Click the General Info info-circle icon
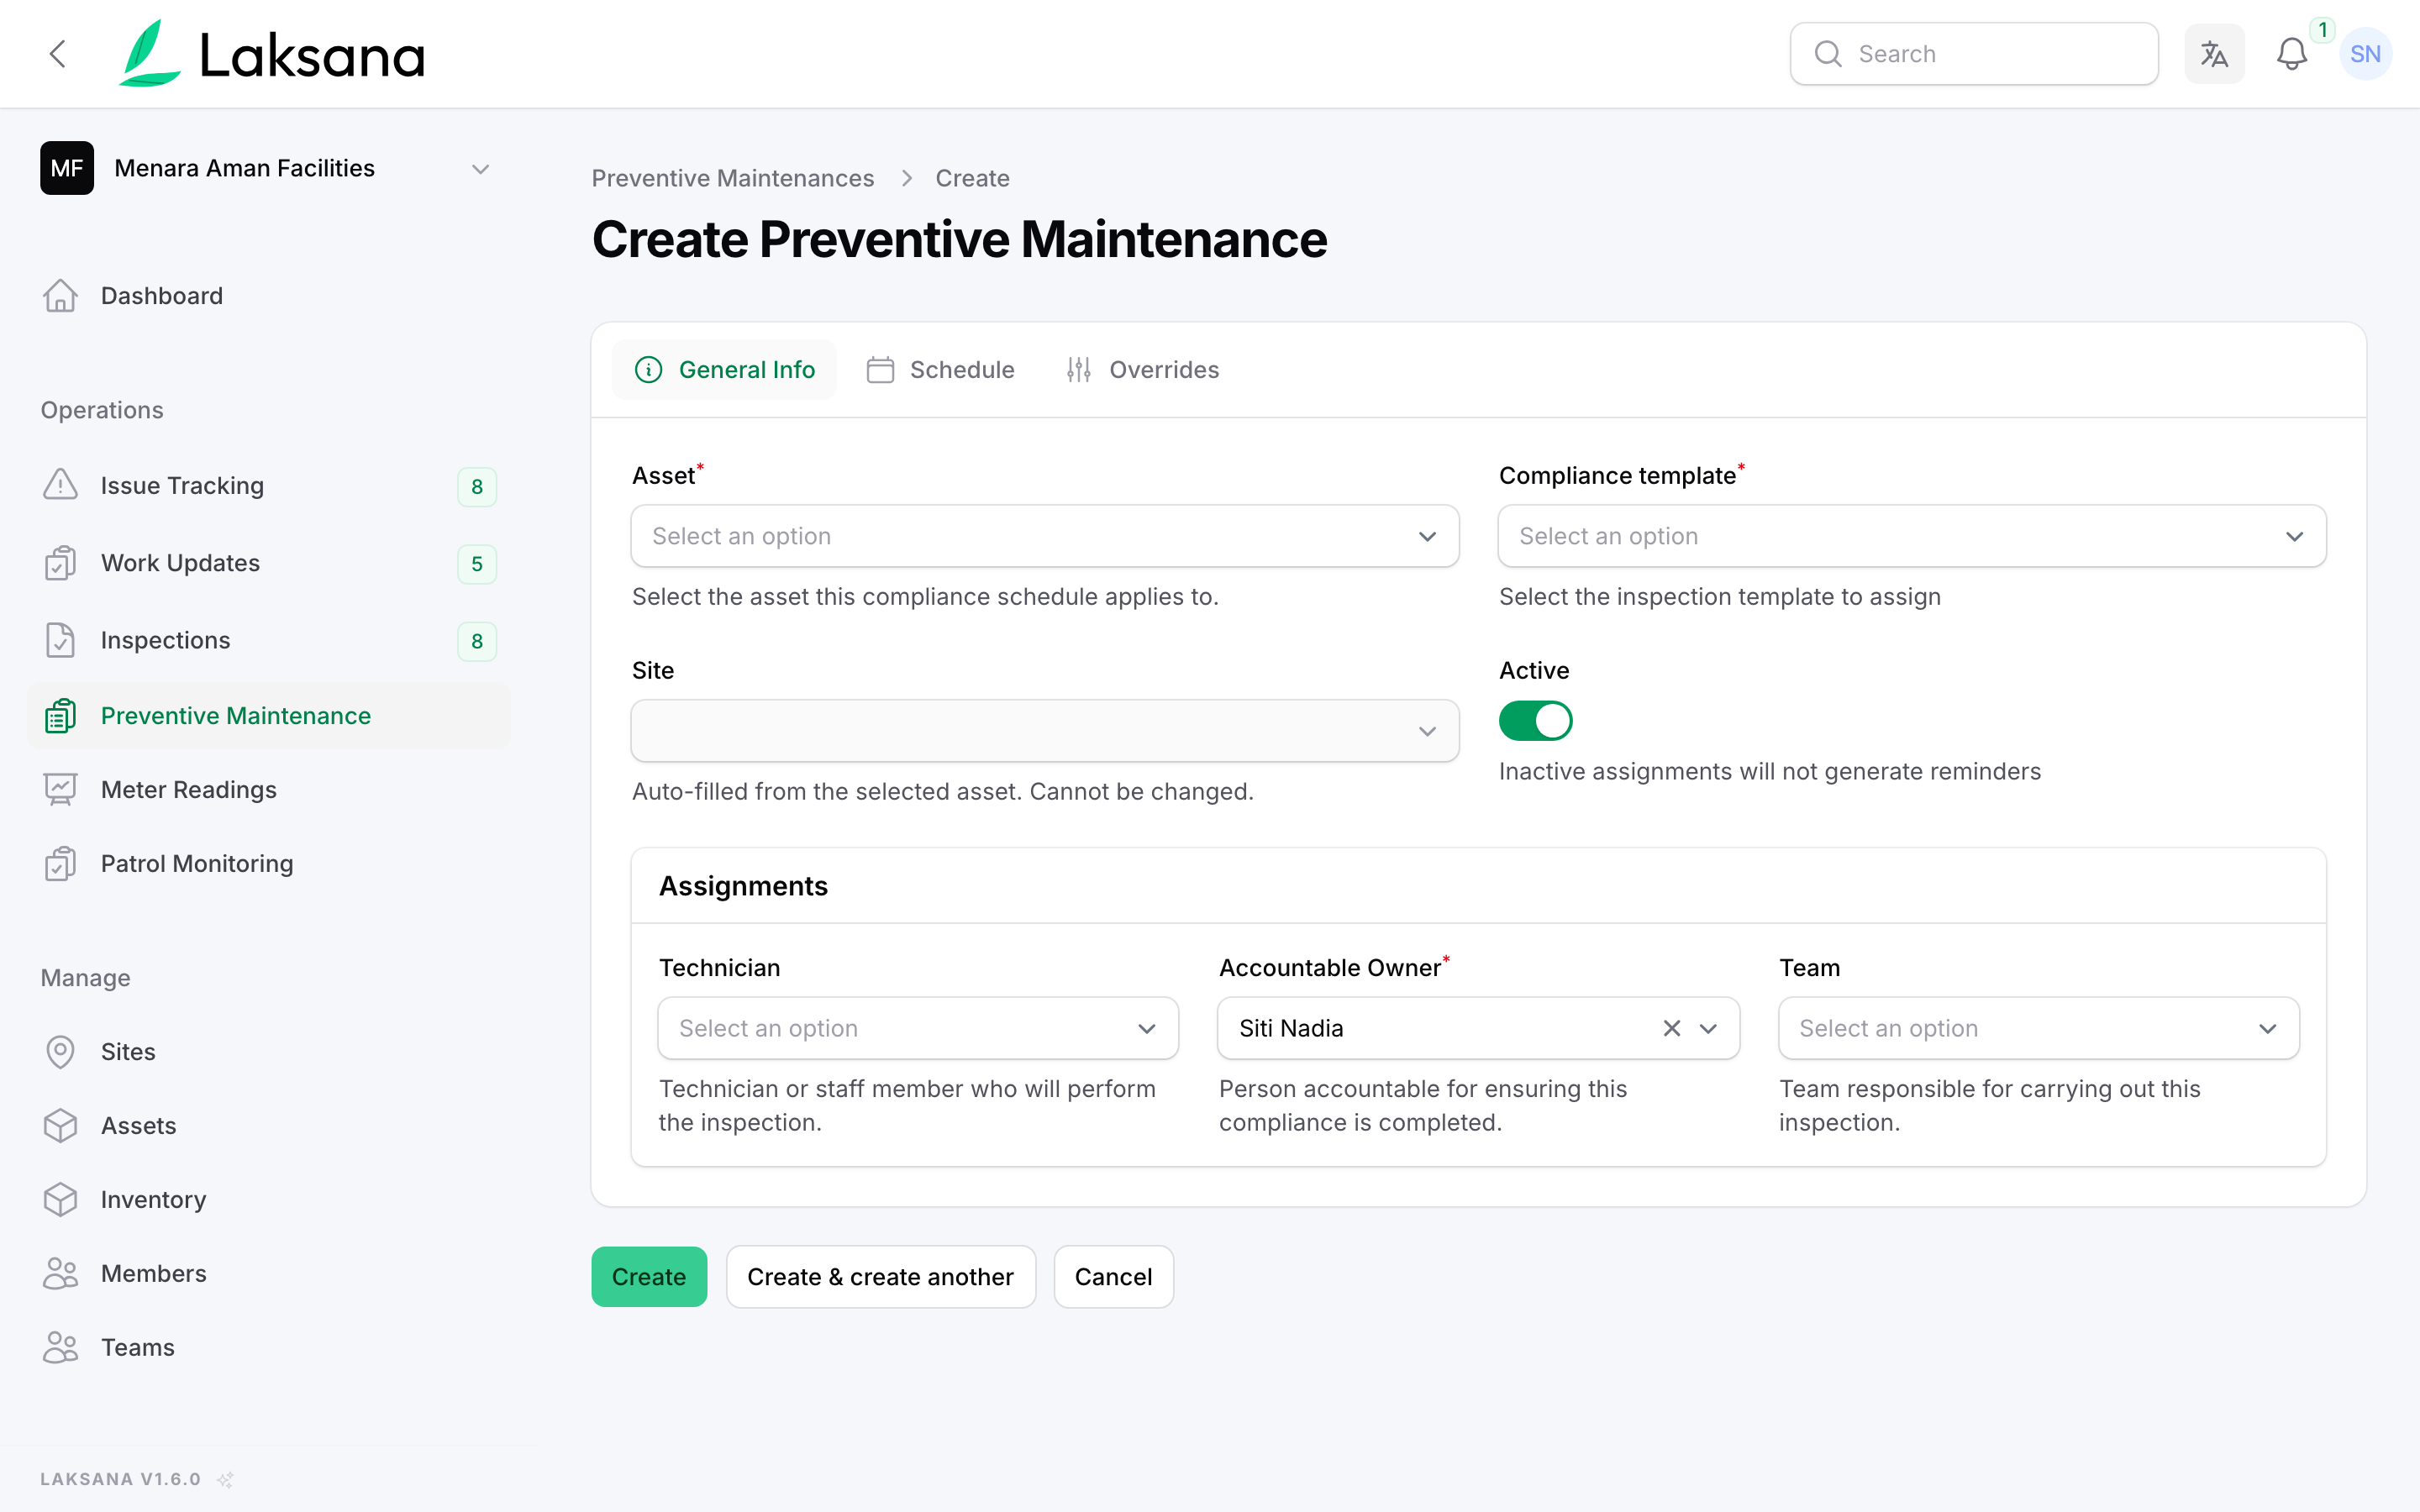The image size is (2420, 1512). click(x=648, y=370)
